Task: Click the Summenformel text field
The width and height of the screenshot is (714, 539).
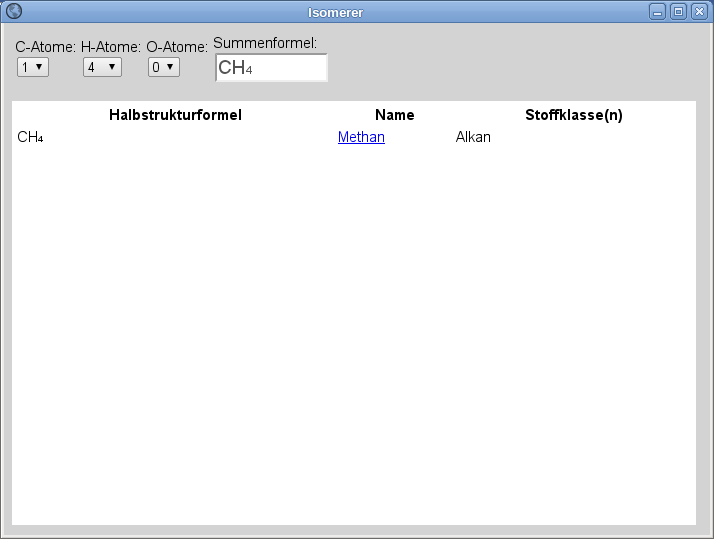Action: click(x=271, y=68)
